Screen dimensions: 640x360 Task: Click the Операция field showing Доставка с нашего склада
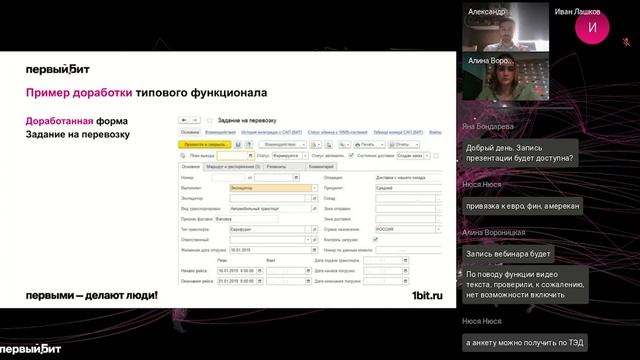(x=408, y=178)
